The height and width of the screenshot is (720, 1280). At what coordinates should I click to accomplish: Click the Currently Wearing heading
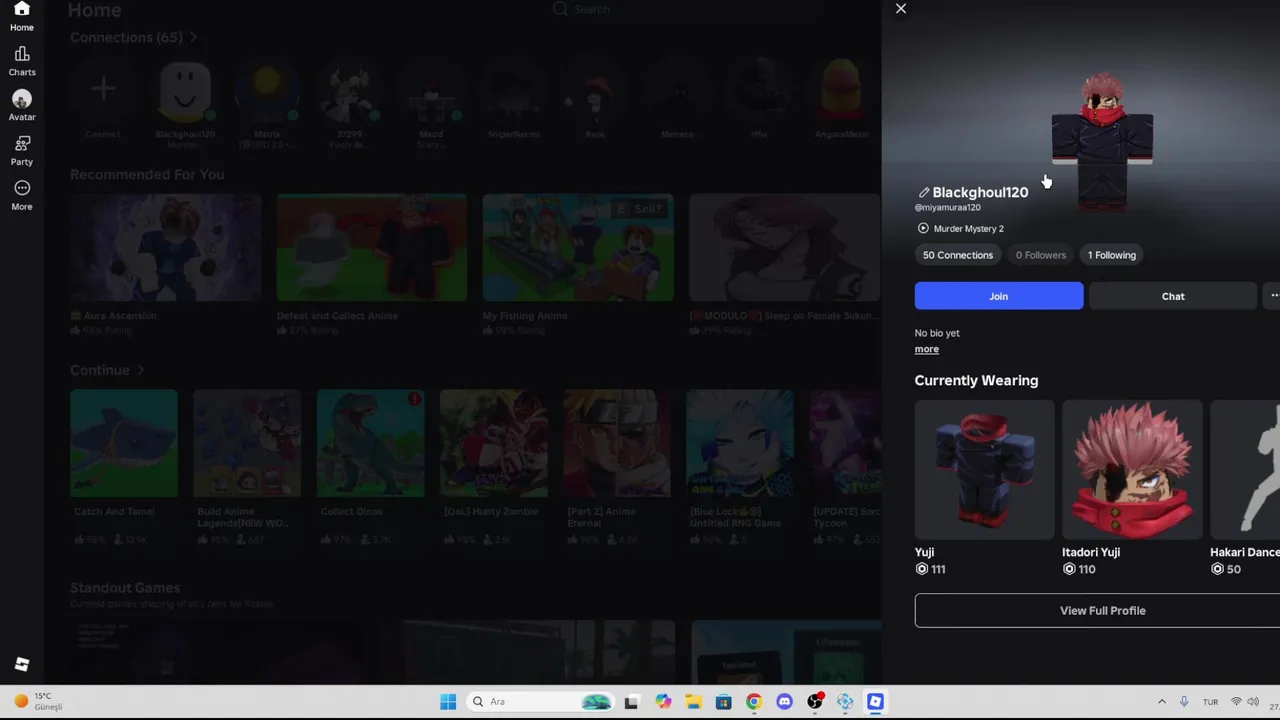pyautogui.click(x=976, y=380)
